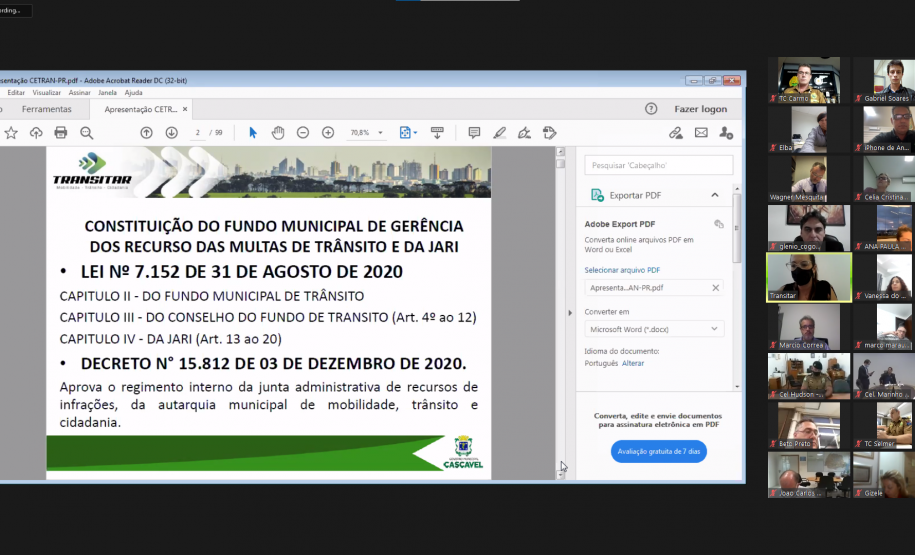Click the print icon in Acrobat toolbar
915x555 pixels.
[x=61, y=133]
